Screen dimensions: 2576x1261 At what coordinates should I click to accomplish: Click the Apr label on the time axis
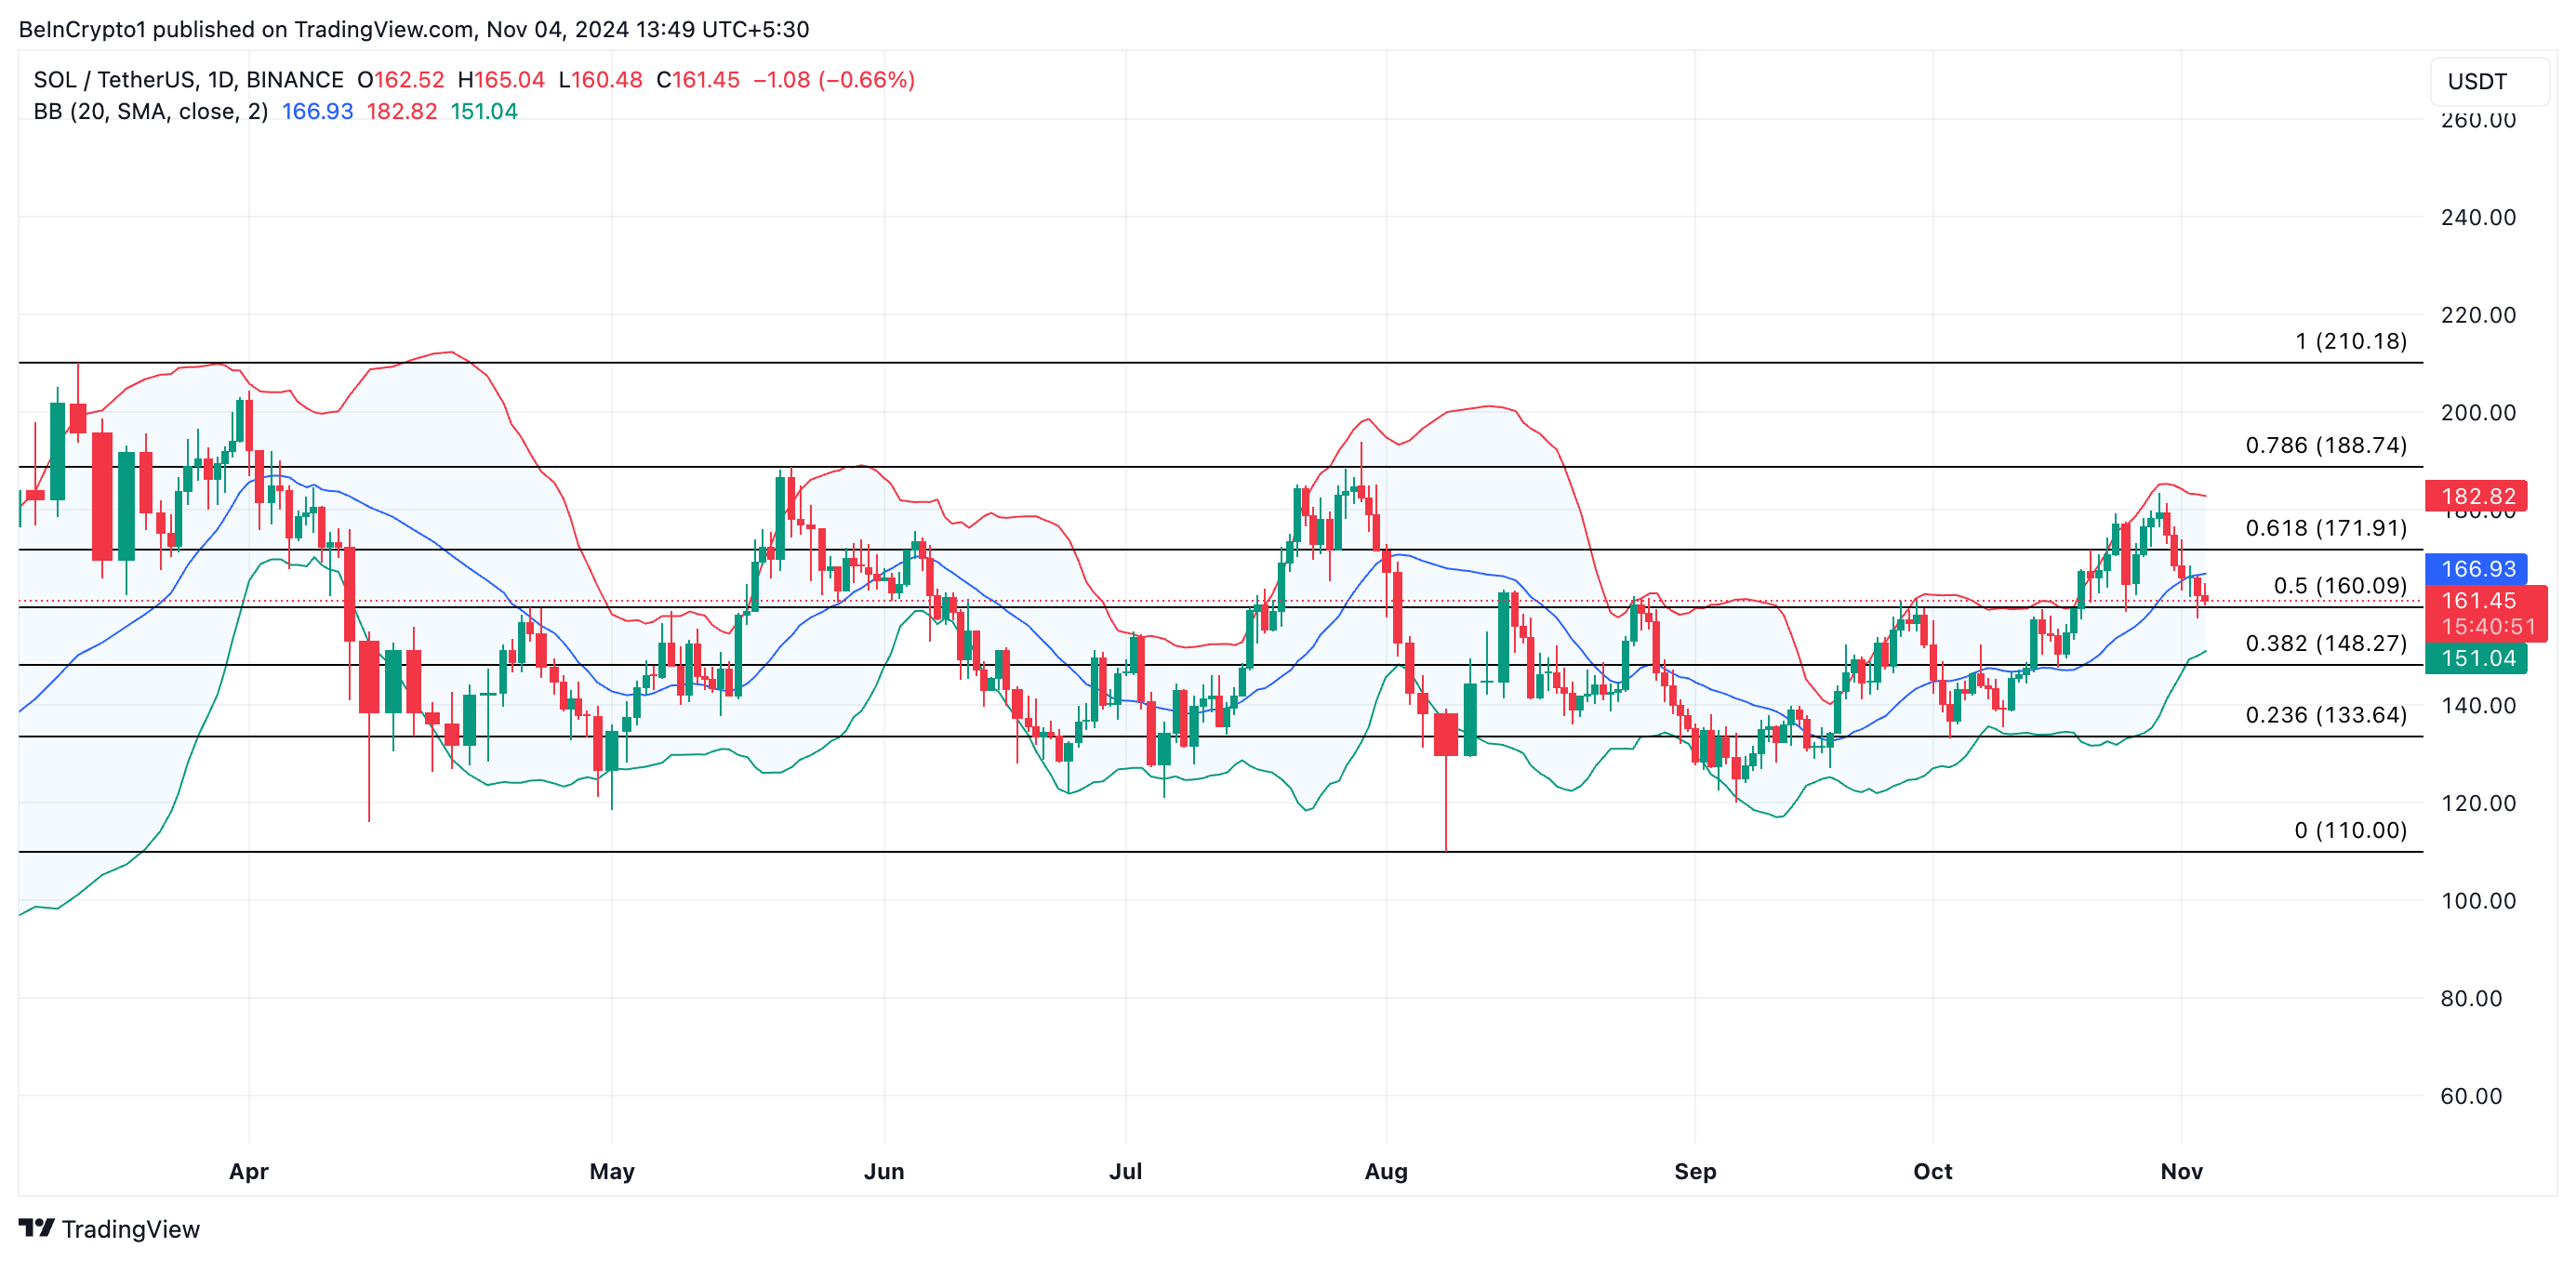pyautogui.click(x=248, y=1171)
